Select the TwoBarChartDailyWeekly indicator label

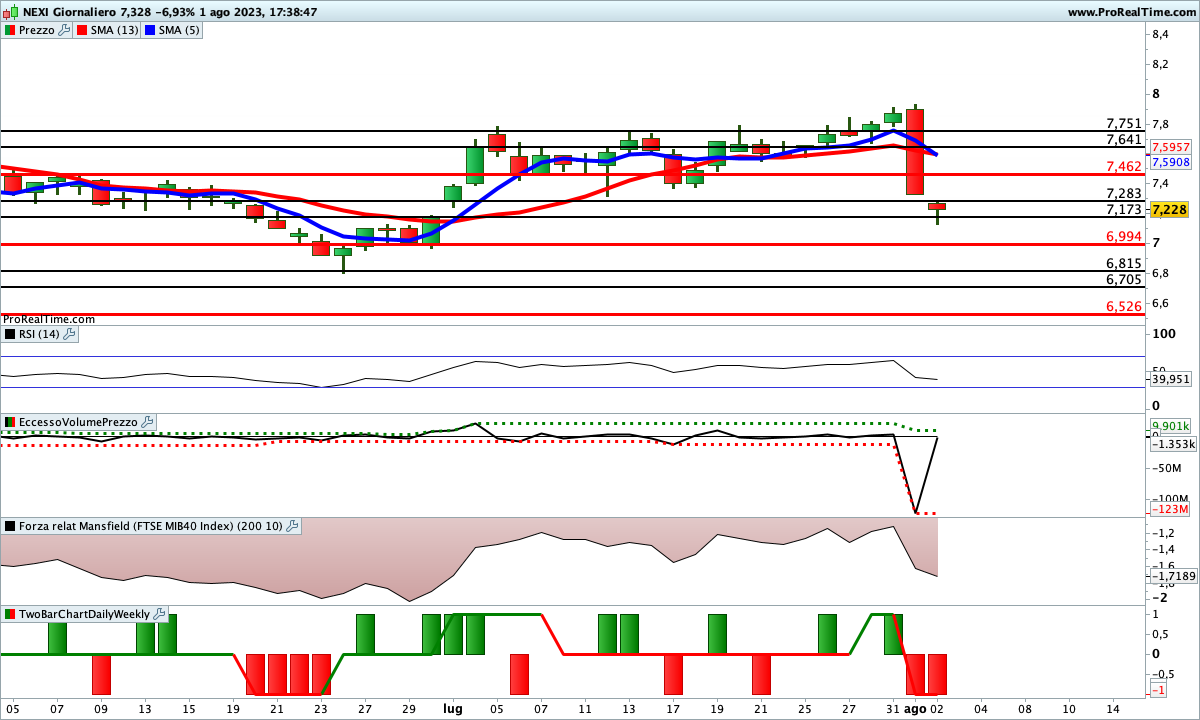85,613
